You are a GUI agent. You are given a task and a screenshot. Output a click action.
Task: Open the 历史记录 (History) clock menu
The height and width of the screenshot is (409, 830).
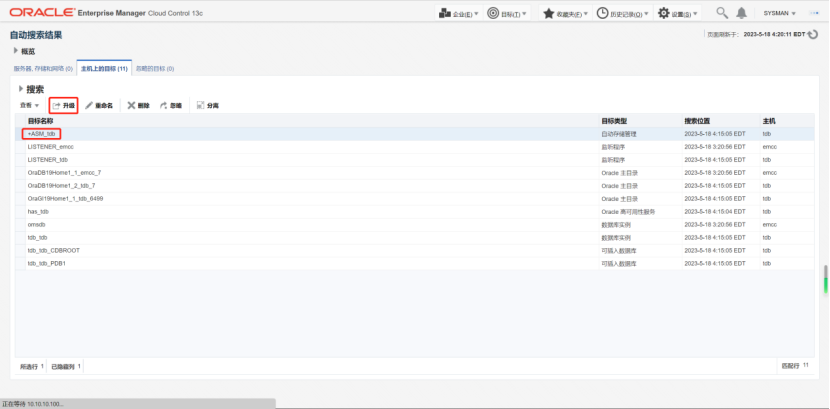[623, 13]
